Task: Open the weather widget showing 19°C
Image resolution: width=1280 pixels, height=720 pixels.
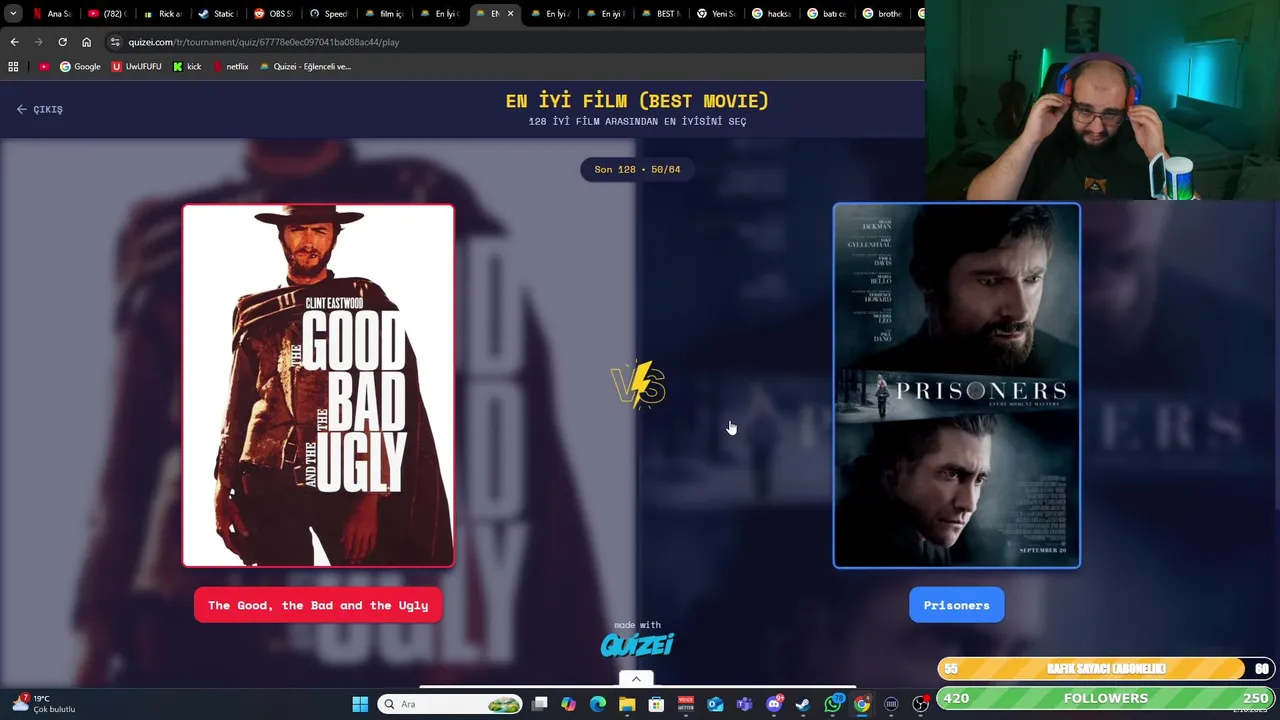Action: click(x=44, y=704)
